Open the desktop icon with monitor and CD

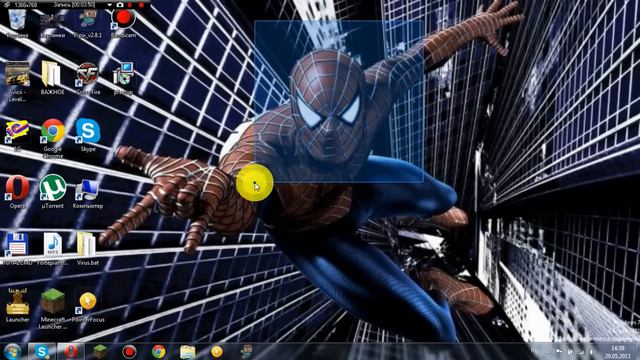[x=123, y=78]
